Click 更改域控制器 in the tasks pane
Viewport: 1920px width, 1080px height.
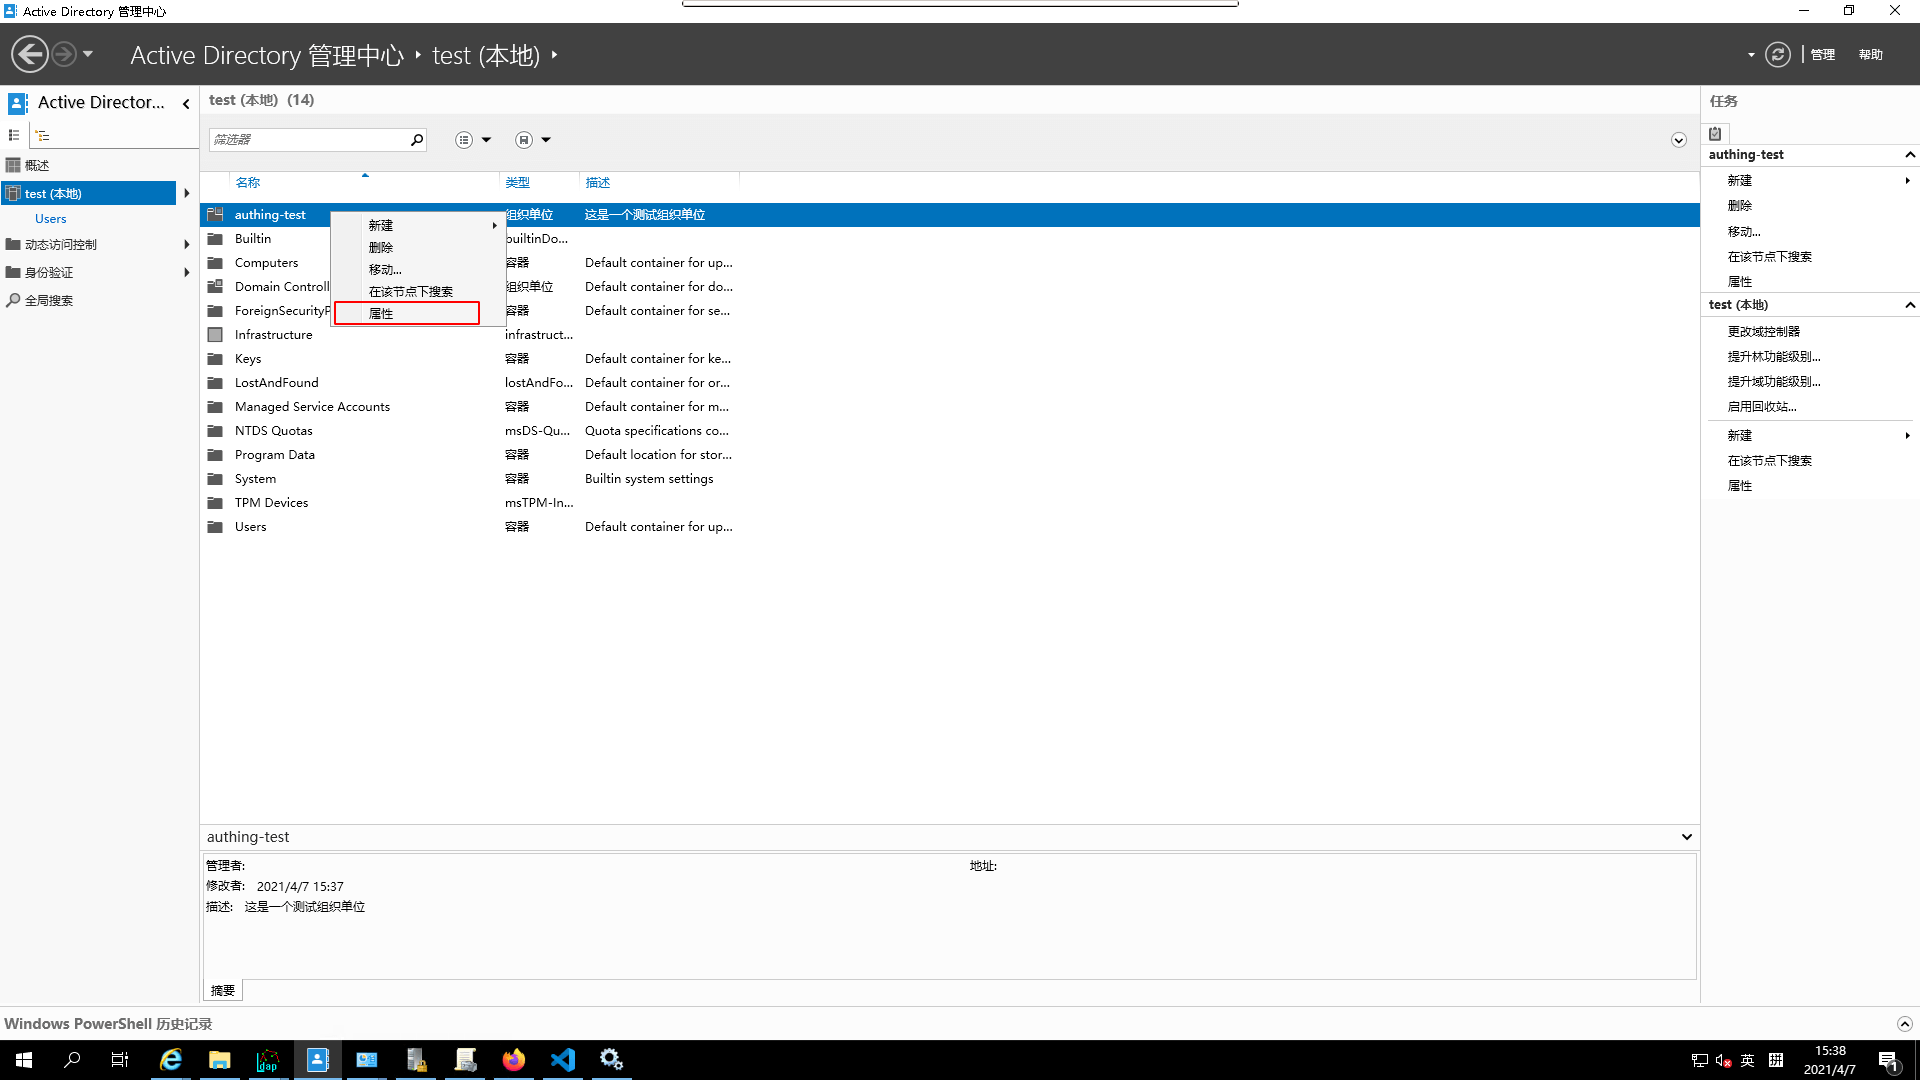click(1763, 331)
